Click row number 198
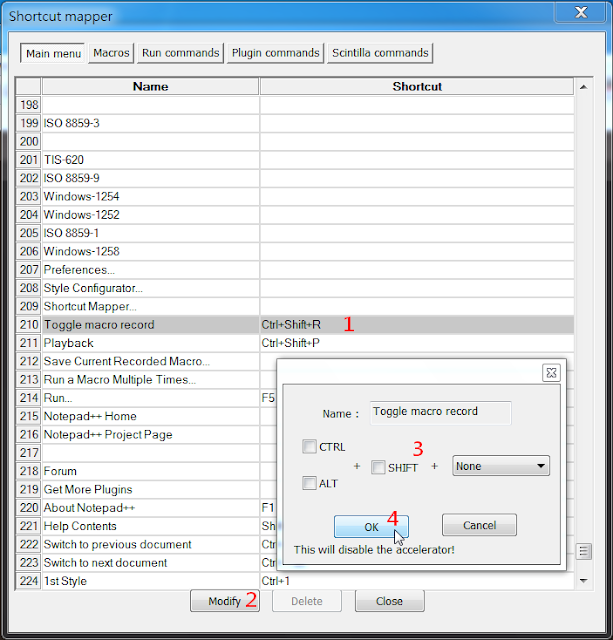613x640 pixels. pyautogui.click(x=29, y=105)
